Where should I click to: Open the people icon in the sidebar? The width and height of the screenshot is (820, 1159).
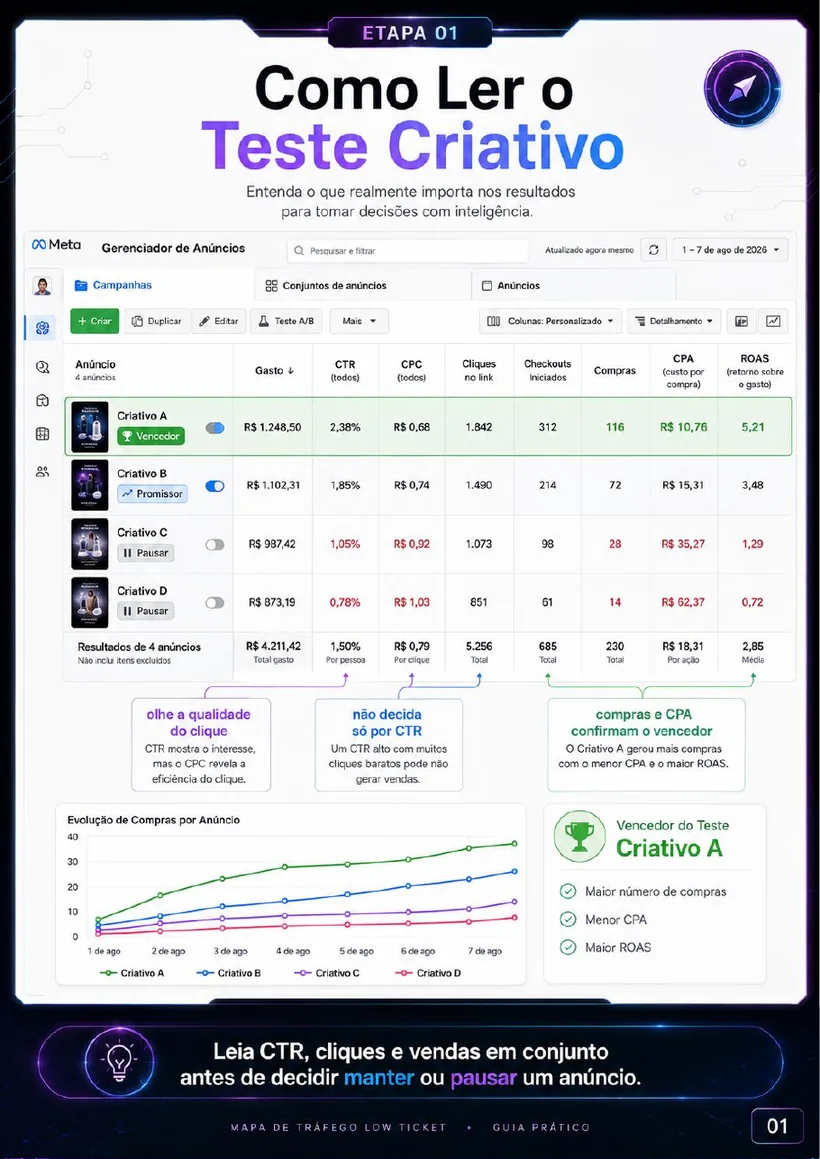[43, 472]
